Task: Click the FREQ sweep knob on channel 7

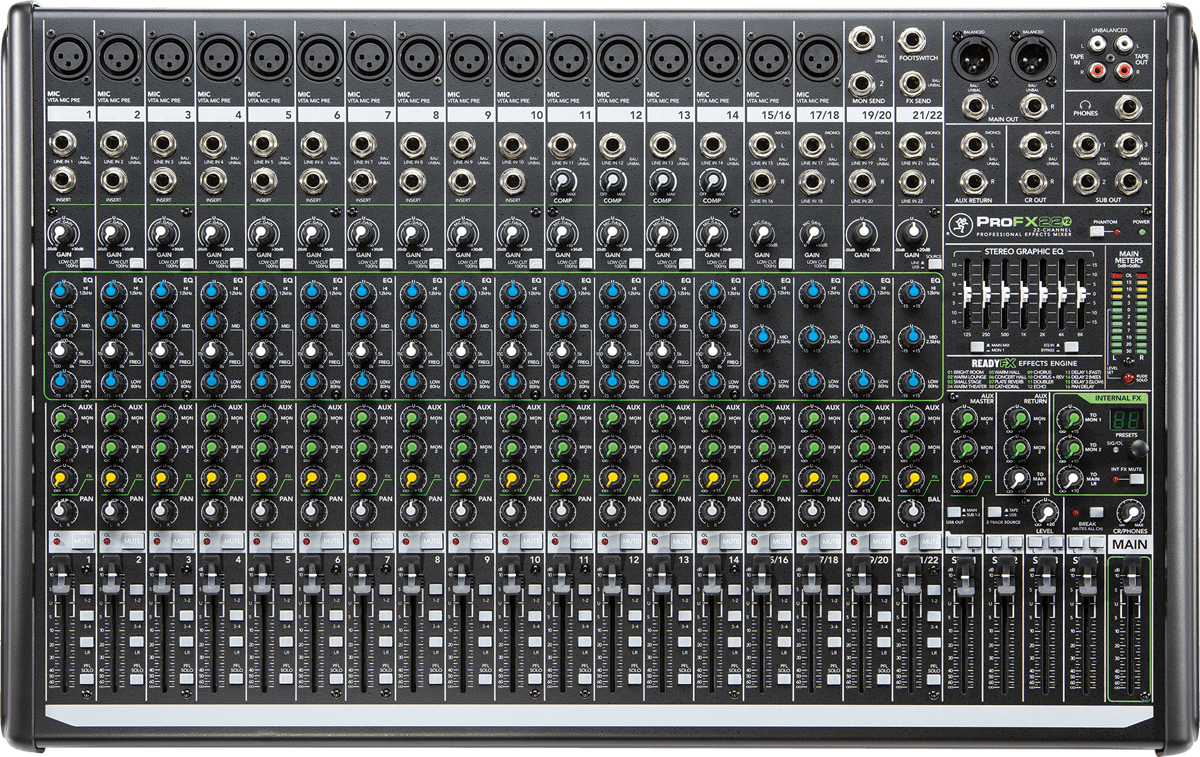Action: (x=361, y=351)
